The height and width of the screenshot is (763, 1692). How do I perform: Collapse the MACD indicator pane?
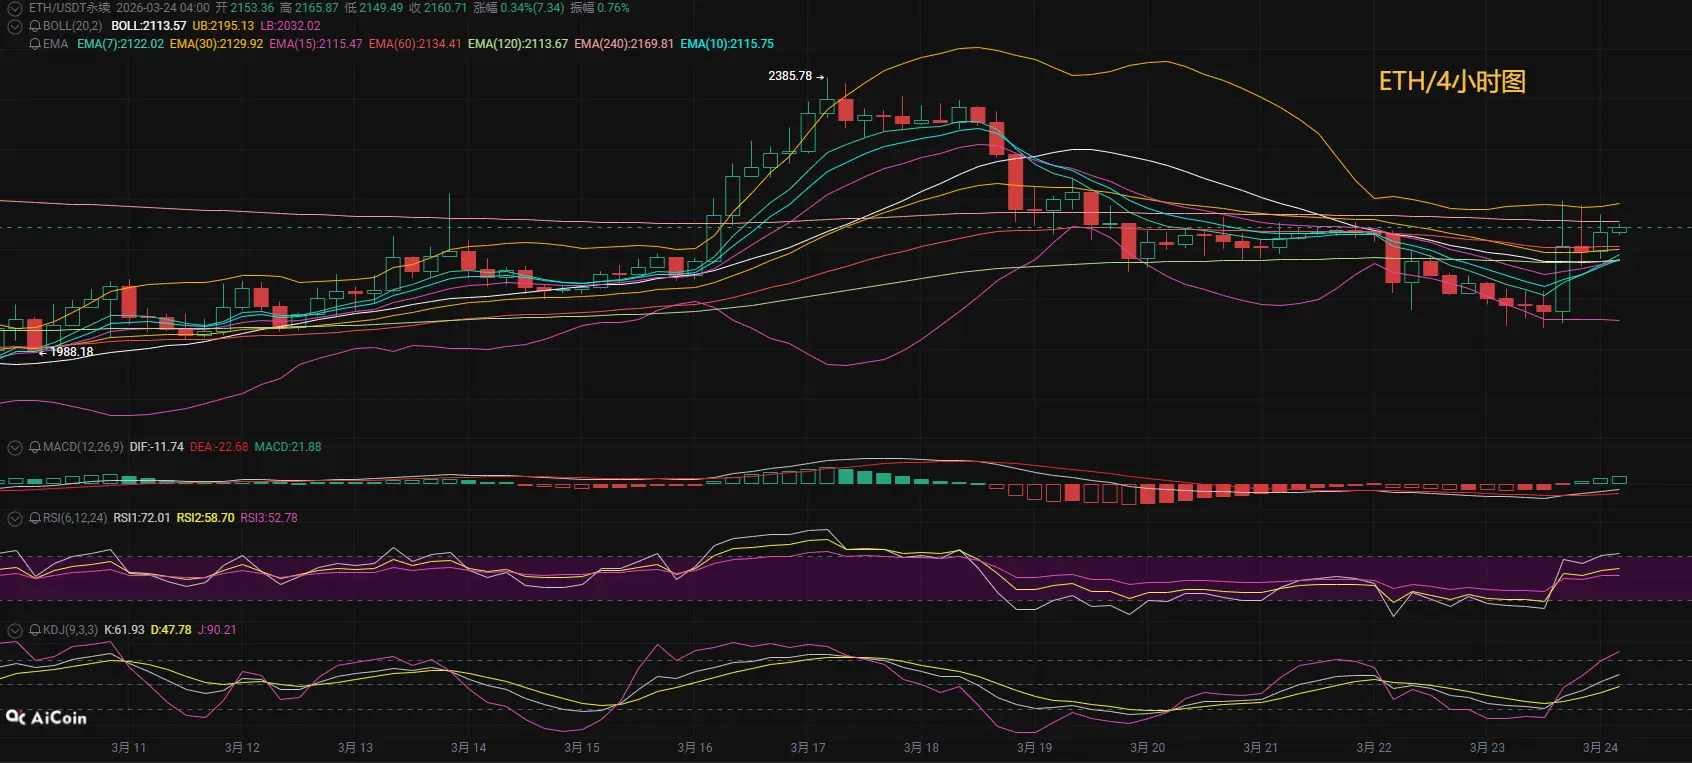[x=15, y=447]
